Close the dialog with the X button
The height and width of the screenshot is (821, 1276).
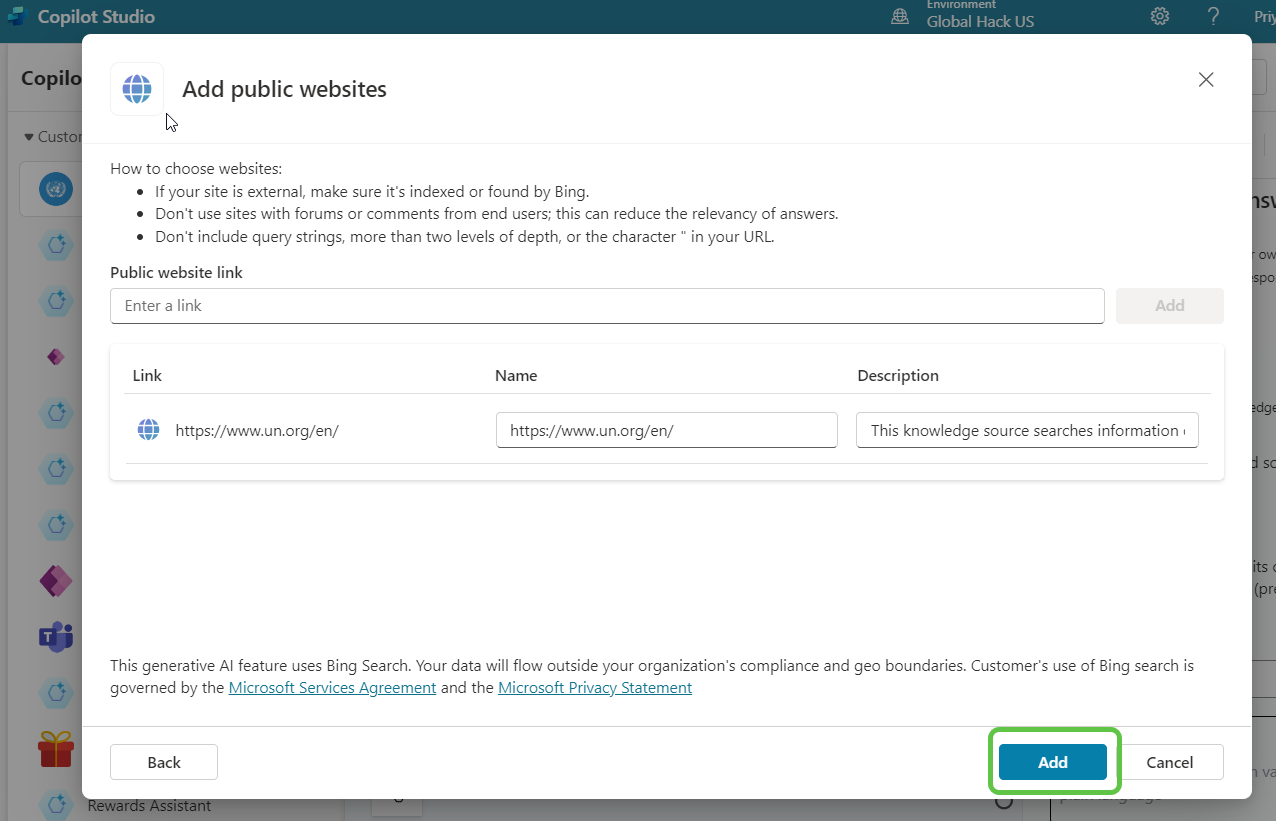[1206, 80]
